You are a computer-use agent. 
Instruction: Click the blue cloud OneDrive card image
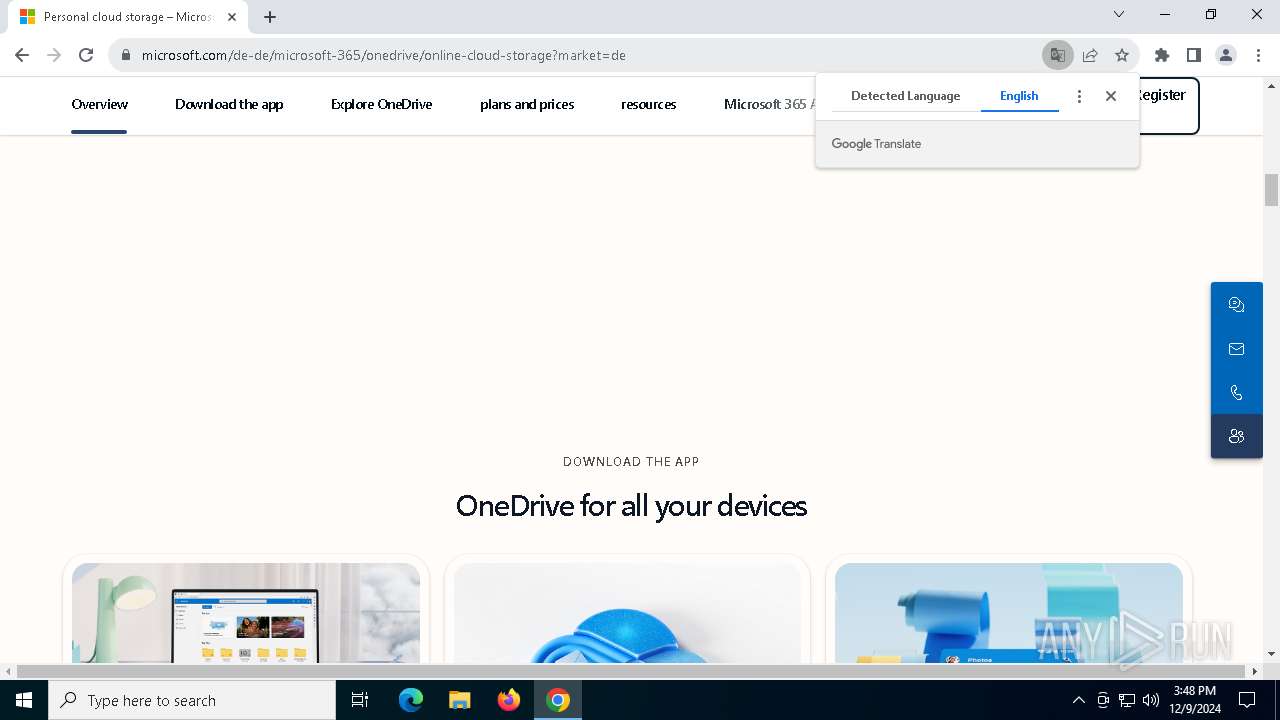627,612
